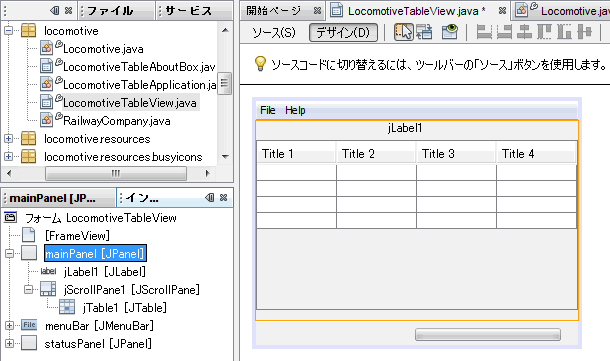The height and width of the screenshot is (361, 610).
Task: Expand the locomotive.resources package
Action: 9,138
